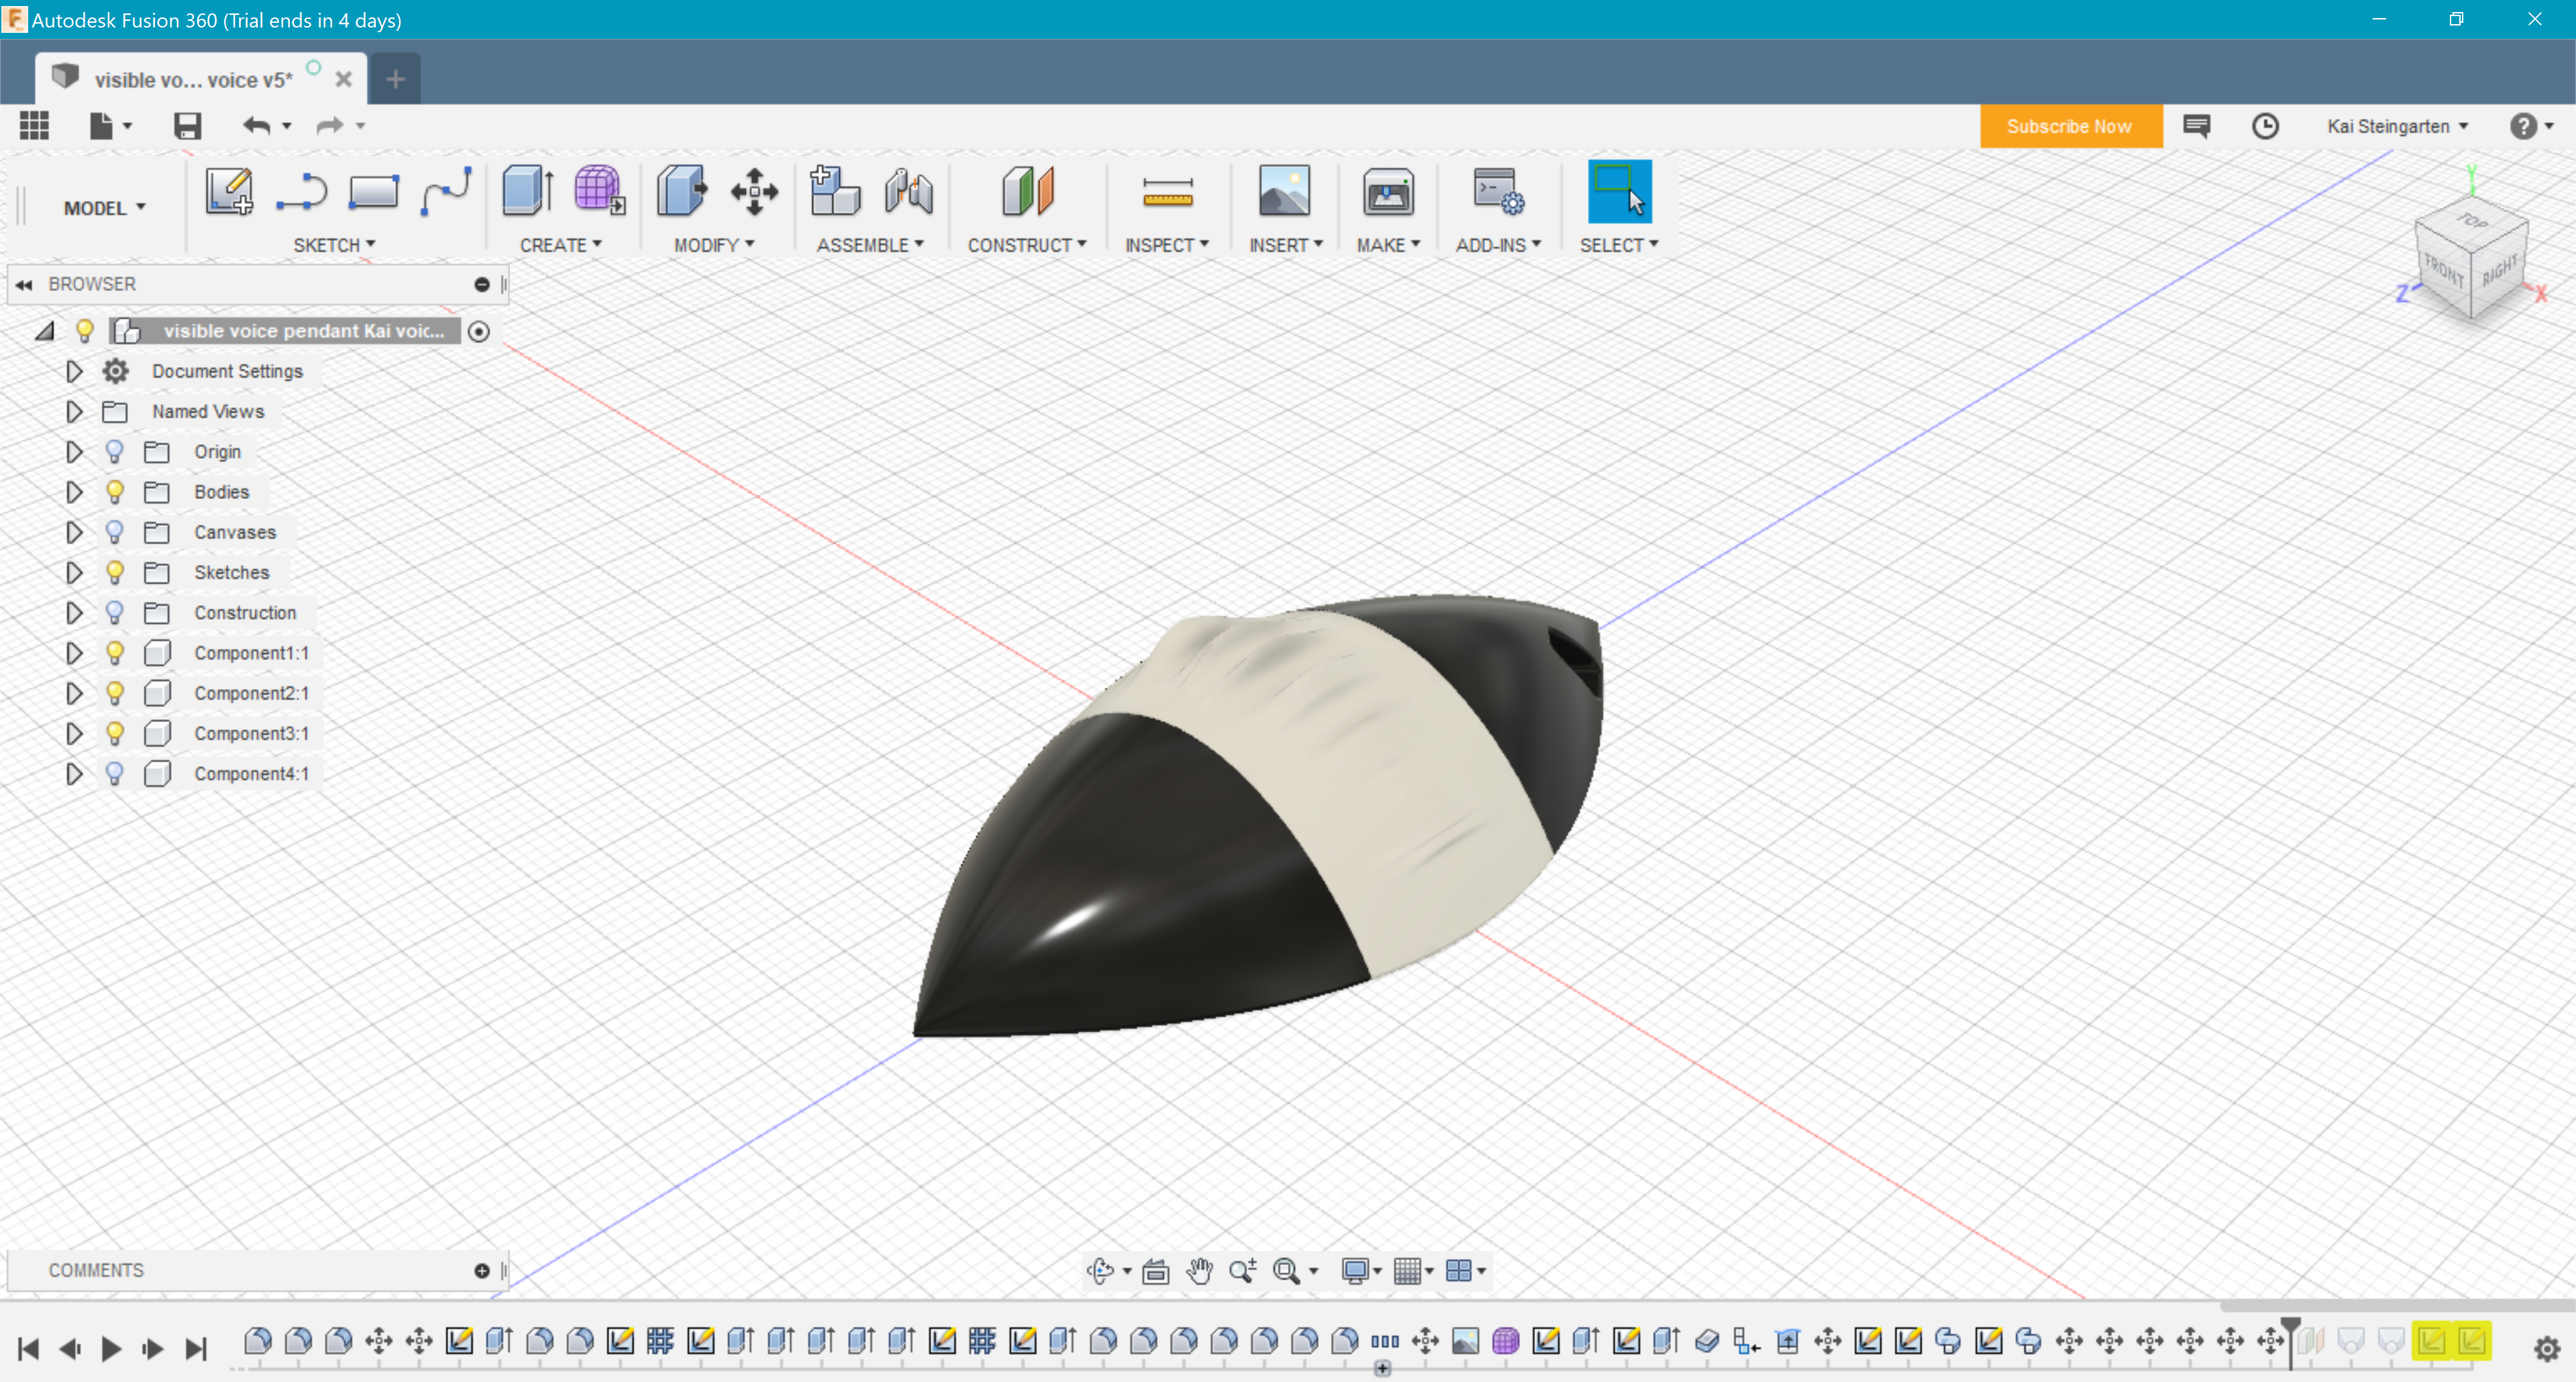Expand the Bodies folder

73,492
